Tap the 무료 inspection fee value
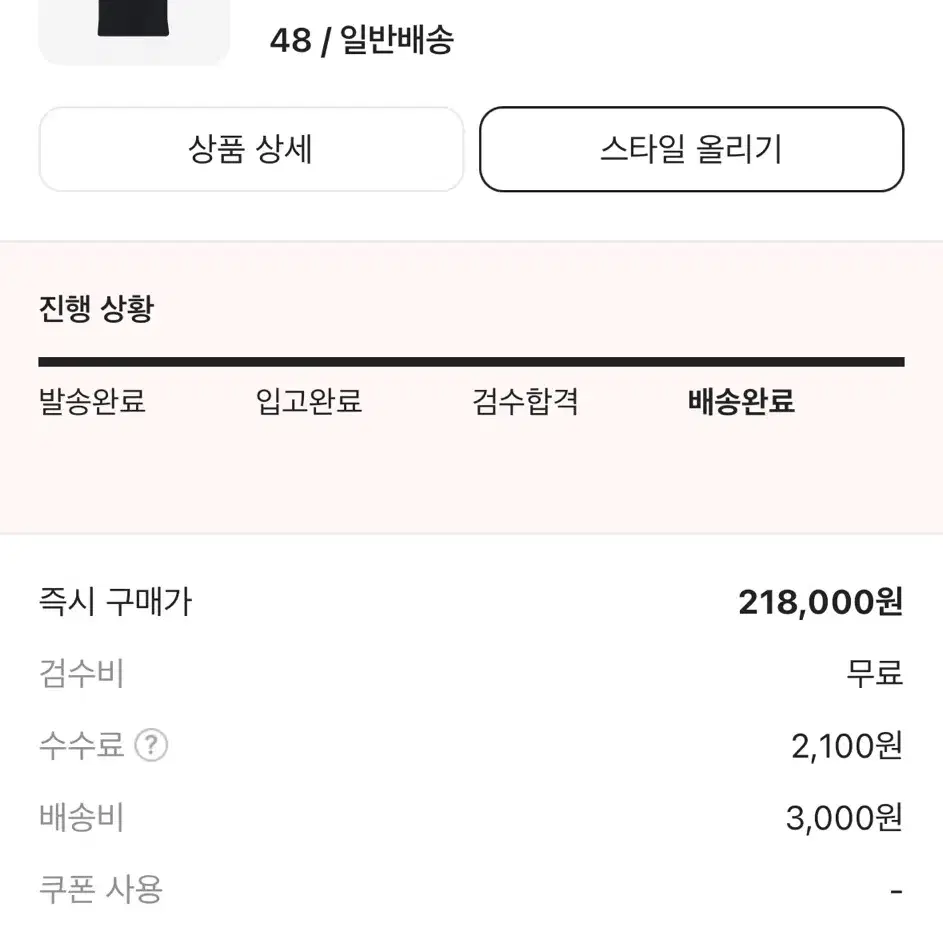Screen dimensions: 943x943 pos(874,673)
